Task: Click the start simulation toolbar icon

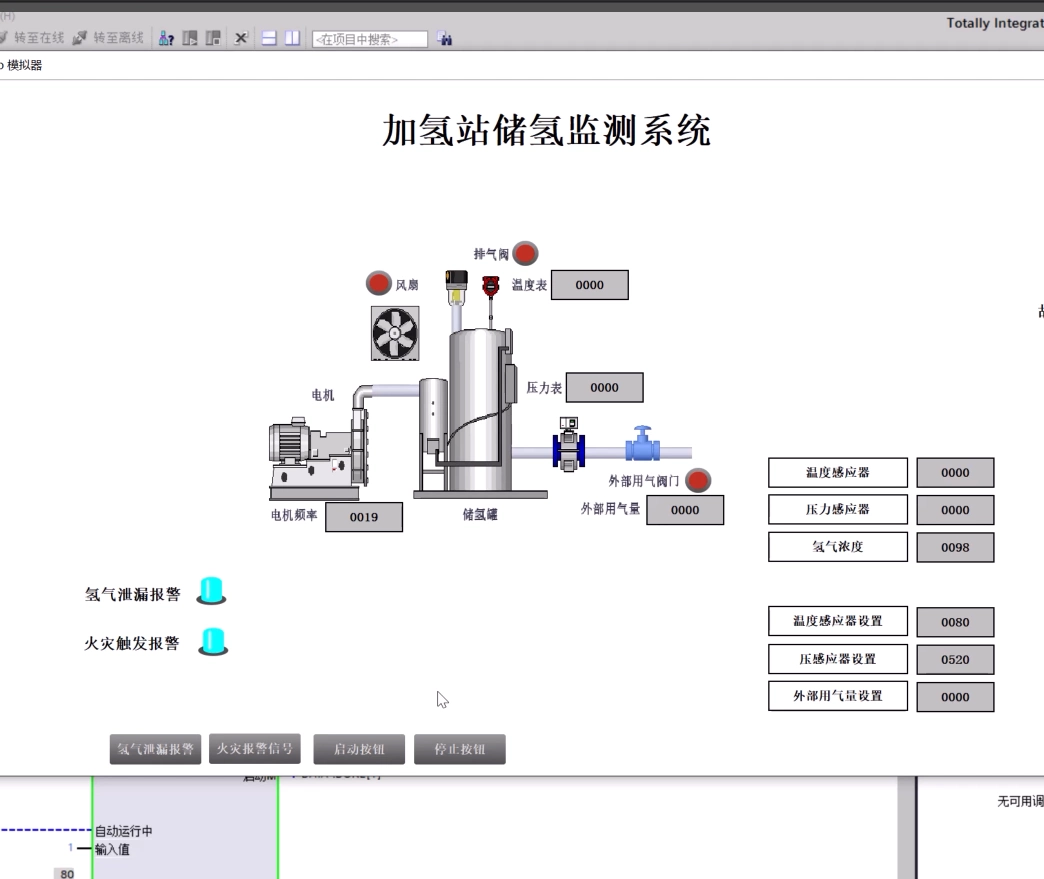Action: coord(192,38)
